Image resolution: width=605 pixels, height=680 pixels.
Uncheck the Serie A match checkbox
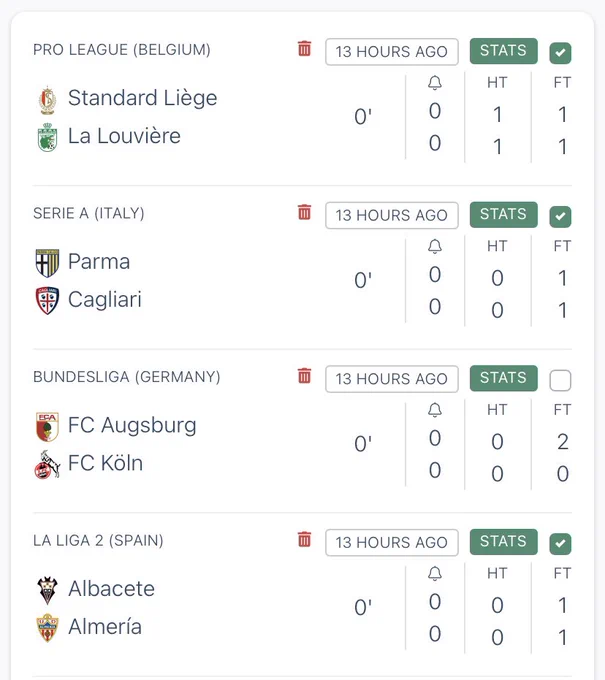[560, 216]
